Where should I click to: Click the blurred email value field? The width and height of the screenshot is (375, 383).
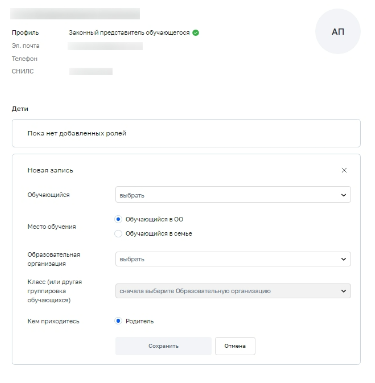[105, 46]
